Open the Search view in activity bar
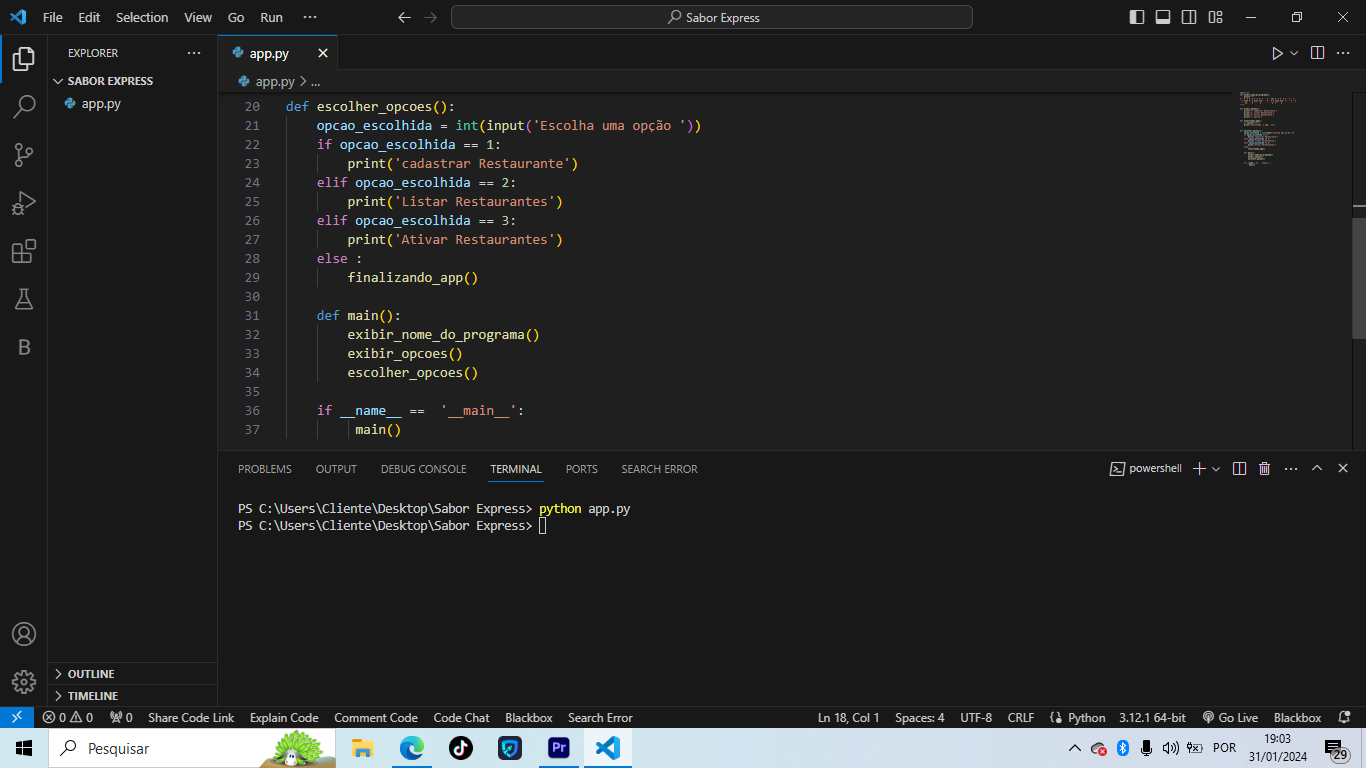Image resolution: width=1366 pixels, height=768 pixels. click(24, 106)
